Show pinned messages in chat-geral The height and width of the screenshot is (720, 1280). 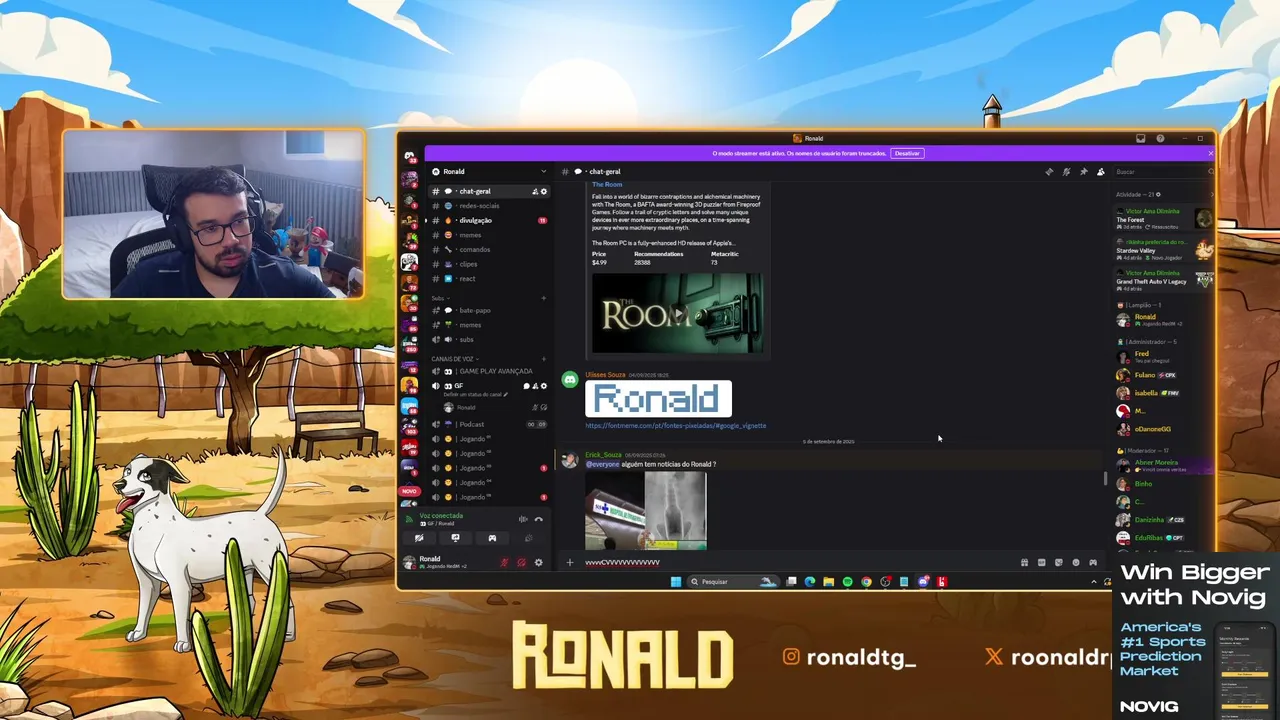(1083, 172)
